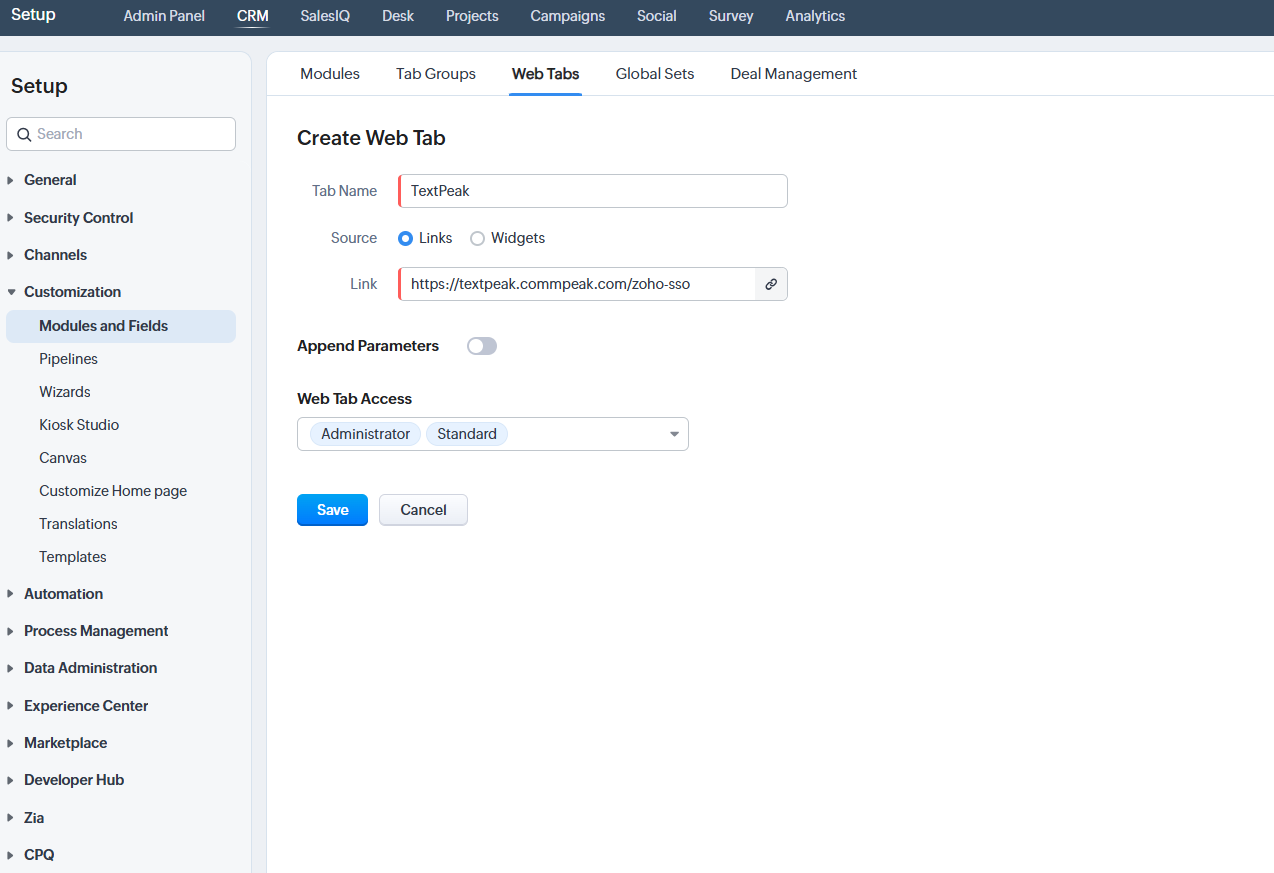Viewport: 1274px width, 873px height.
Task: Click the Link URL input field
Action: [577, 284]
